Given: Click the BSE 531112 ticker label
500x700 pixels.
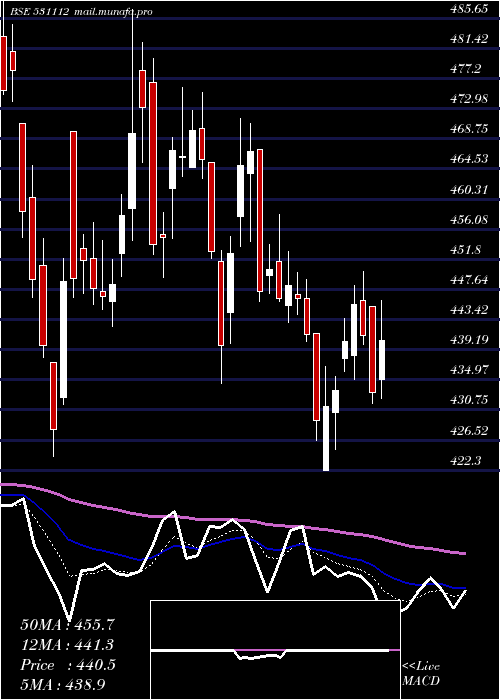Looking at the screenshot, I should coord(39,12).
